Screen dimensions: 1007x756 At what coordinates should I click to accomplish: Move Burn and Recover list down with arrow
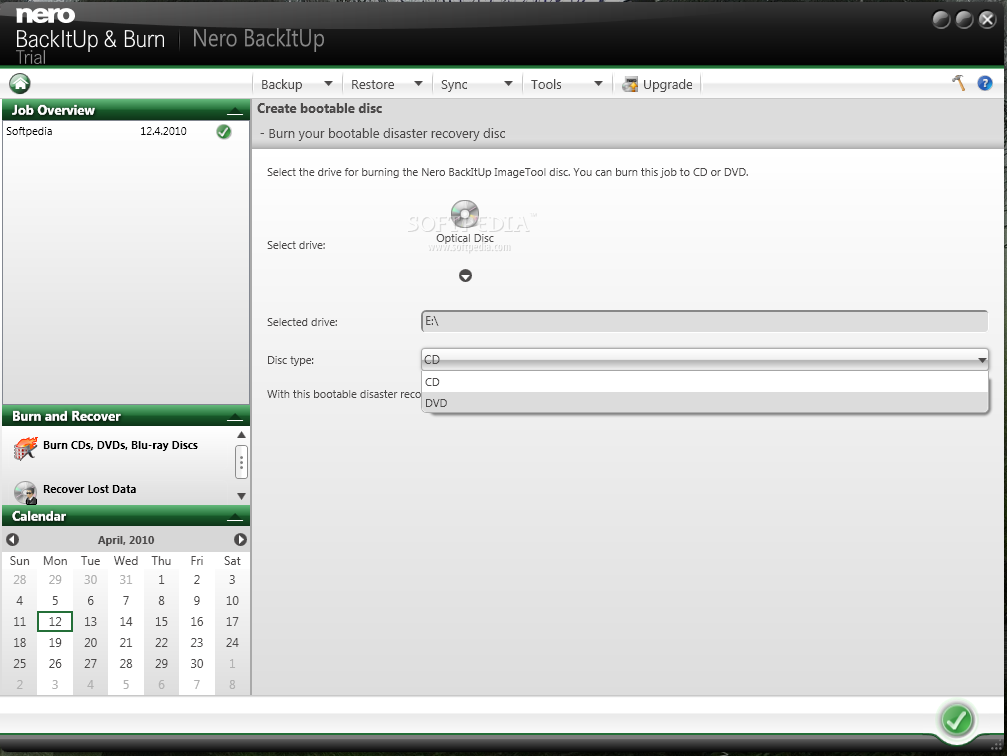coord(241,496)
